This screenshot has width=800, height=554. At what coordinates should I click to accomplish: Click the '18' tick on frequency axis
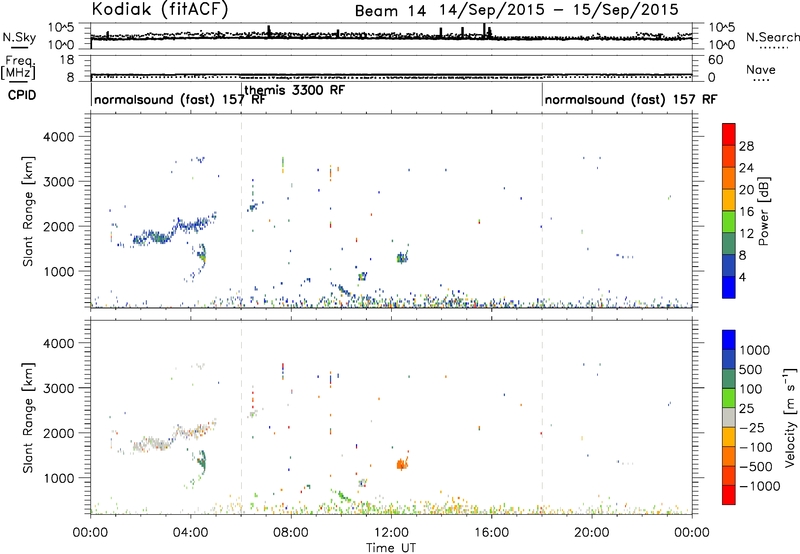(x=67, y=60)
